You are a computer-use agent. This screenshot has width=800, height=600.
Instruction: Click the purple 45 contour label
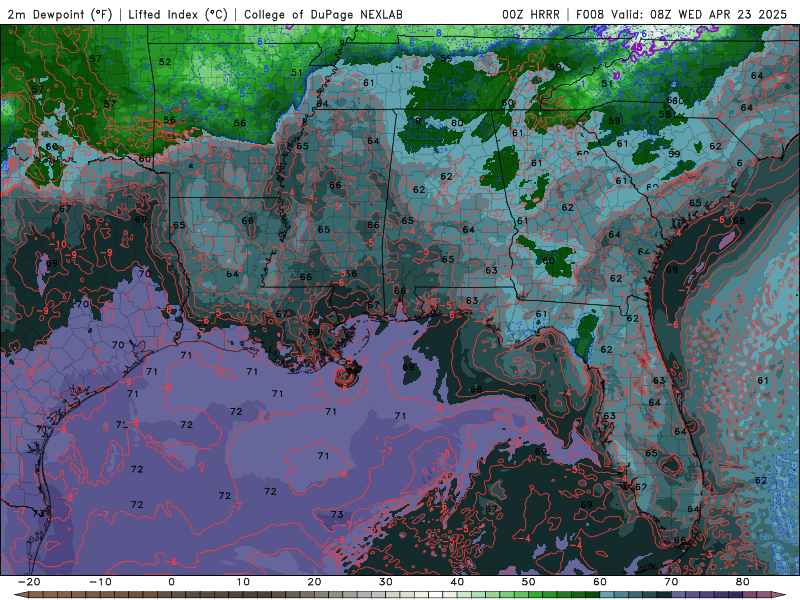[x=636, y=47]
